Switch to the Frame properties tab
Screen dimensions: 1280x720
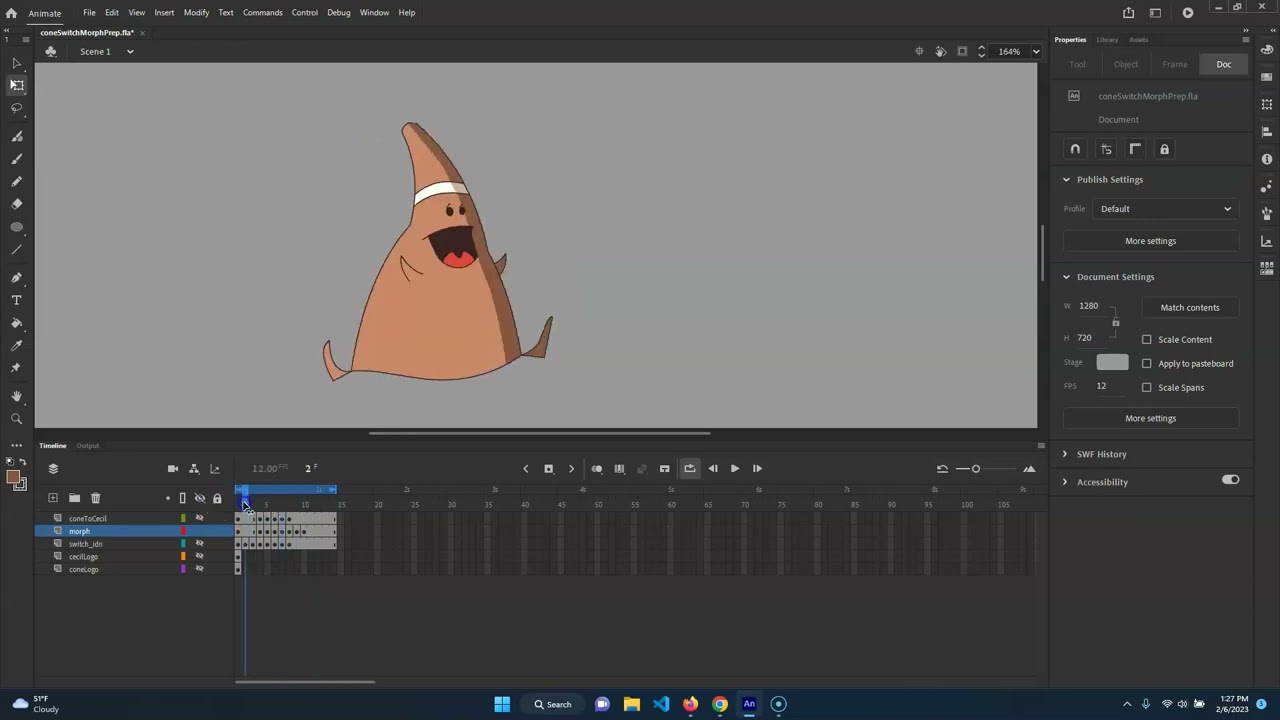tap(1175, 64)
